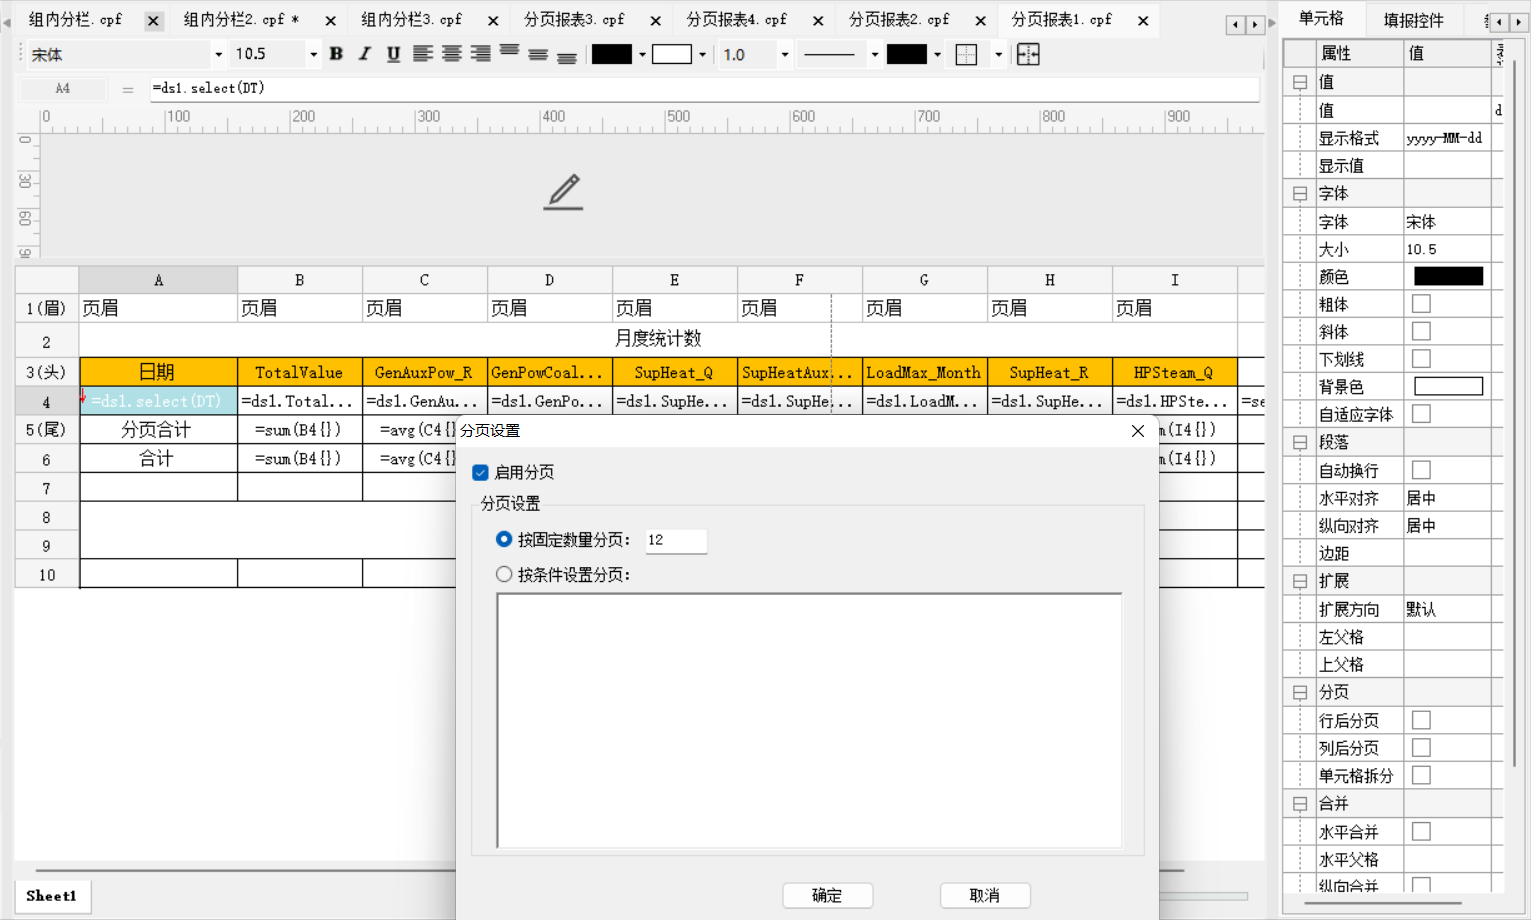1531x920 pixels.
Task: Close the 组内分栏.cpf tab
Action: 153,20
